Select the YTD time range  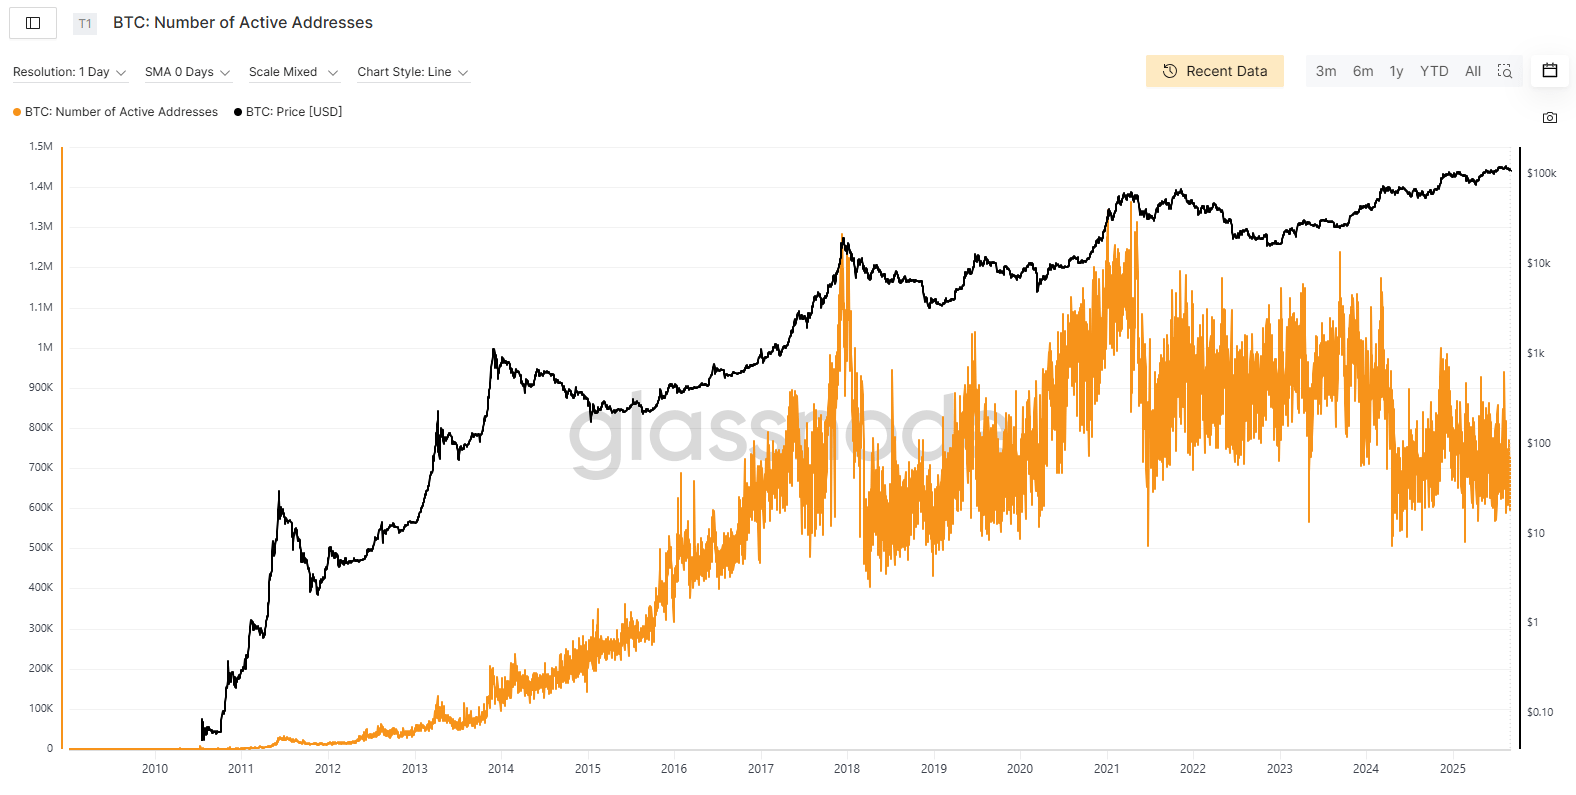tap(1434, 71)
